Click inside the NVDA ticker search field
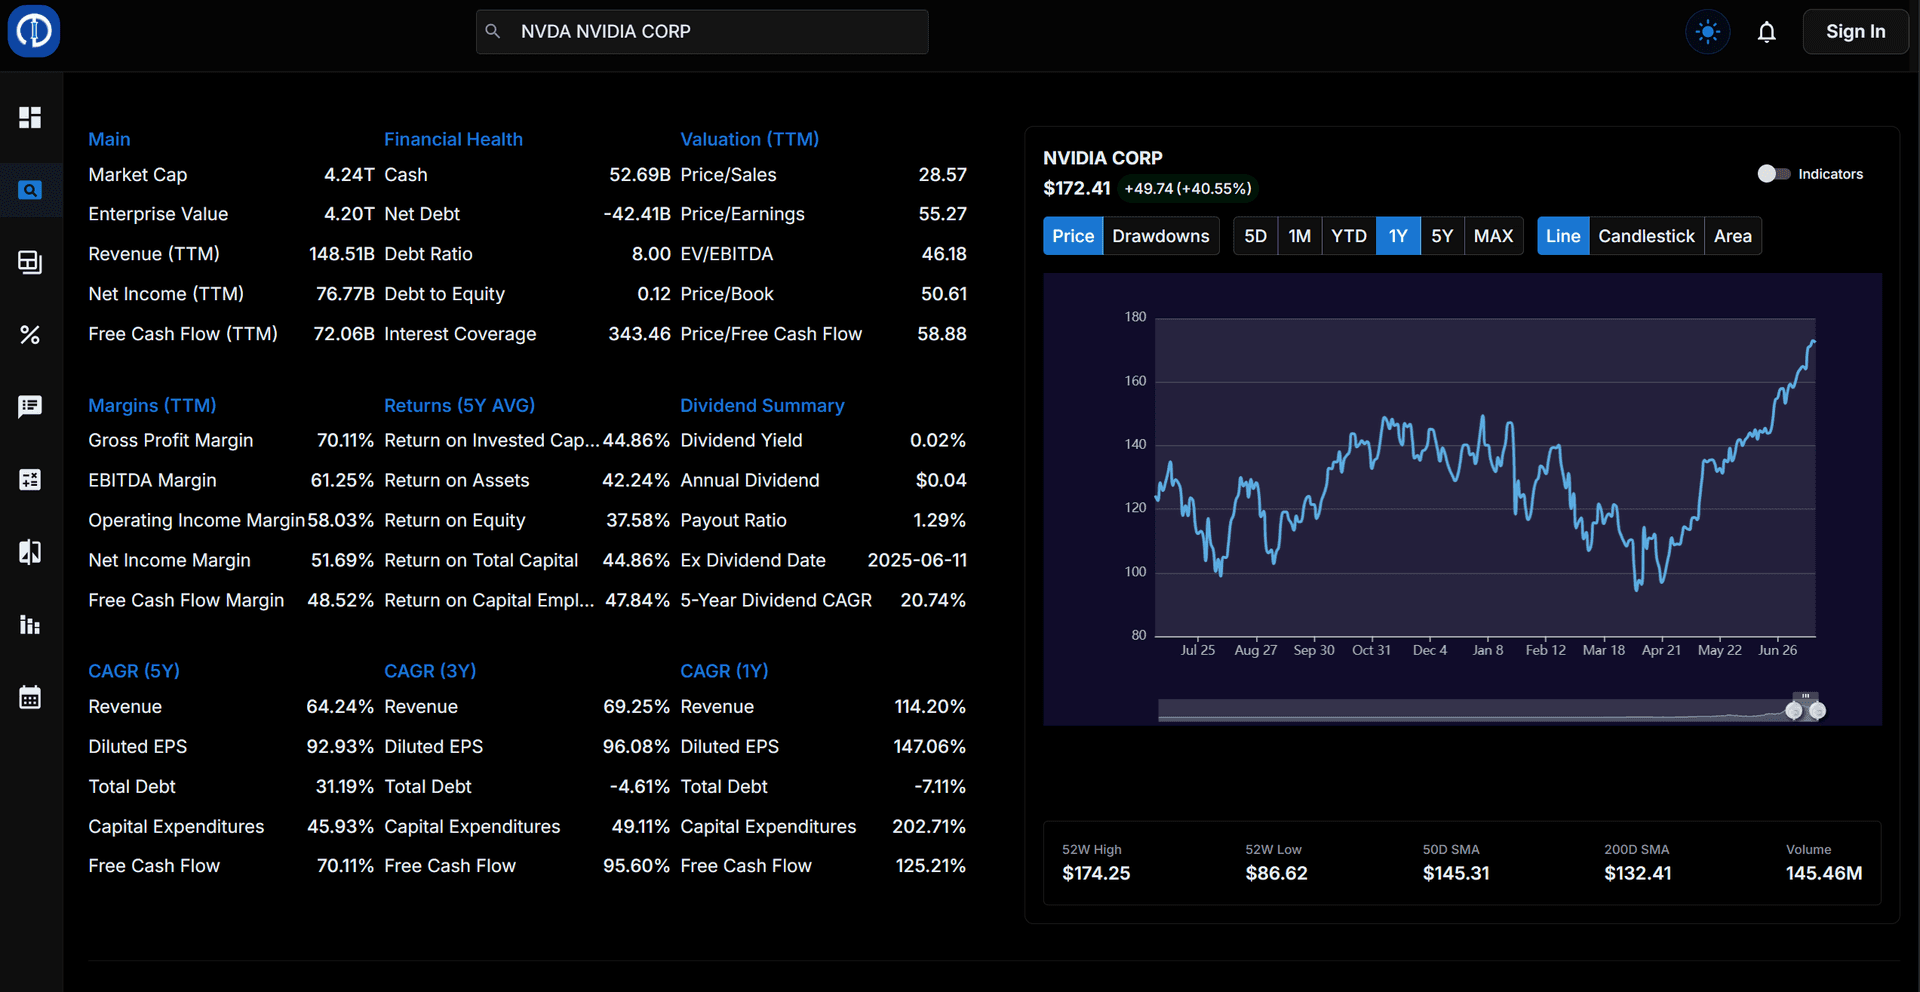 click(x=702, y=31)
